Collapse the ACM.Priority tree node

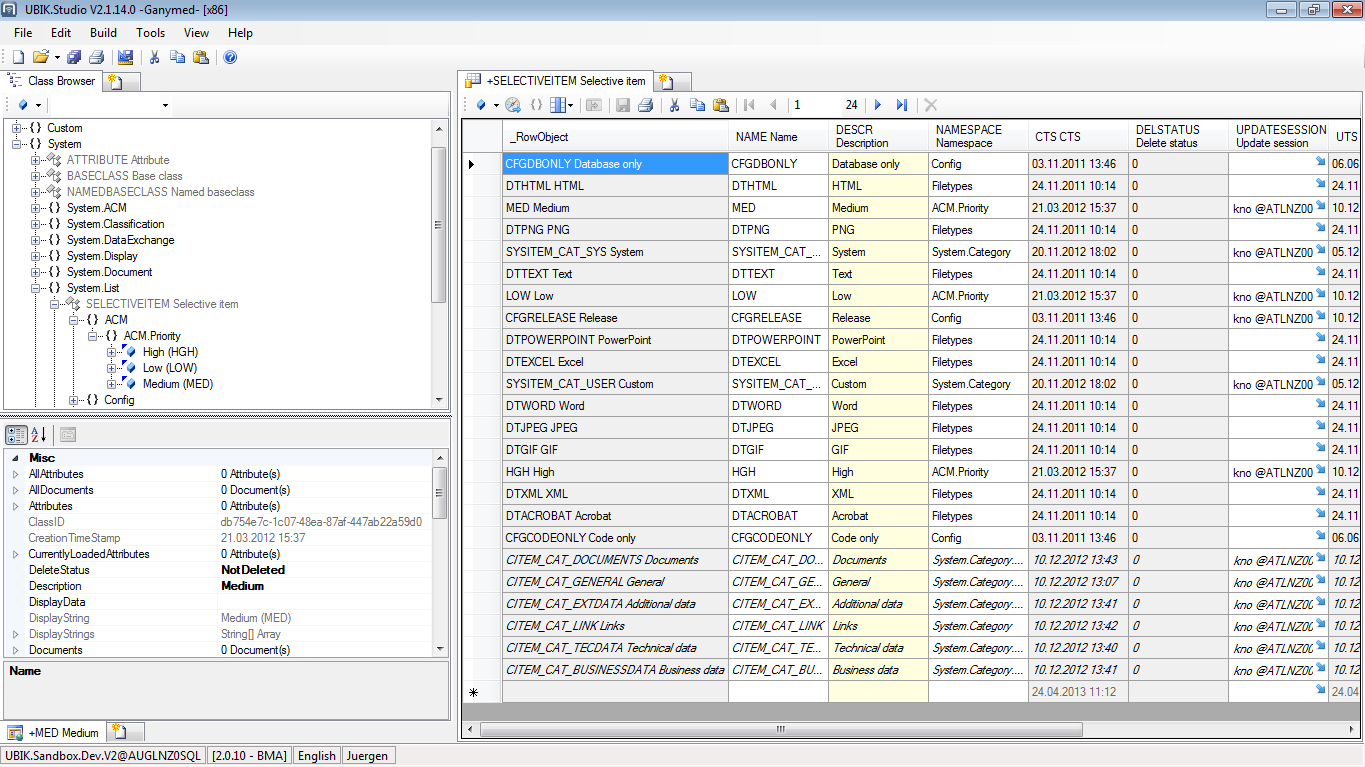pyautogui.click(x=93, y=336)
